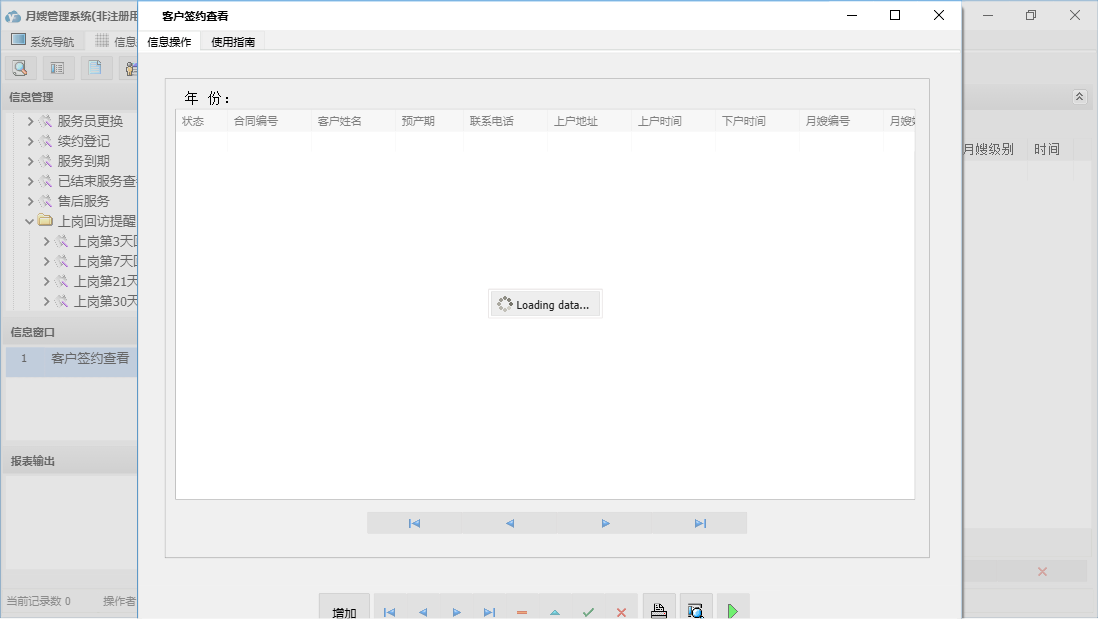Select the search/query icon in the toolbar

pyautogui.click(x=20, y=67)
